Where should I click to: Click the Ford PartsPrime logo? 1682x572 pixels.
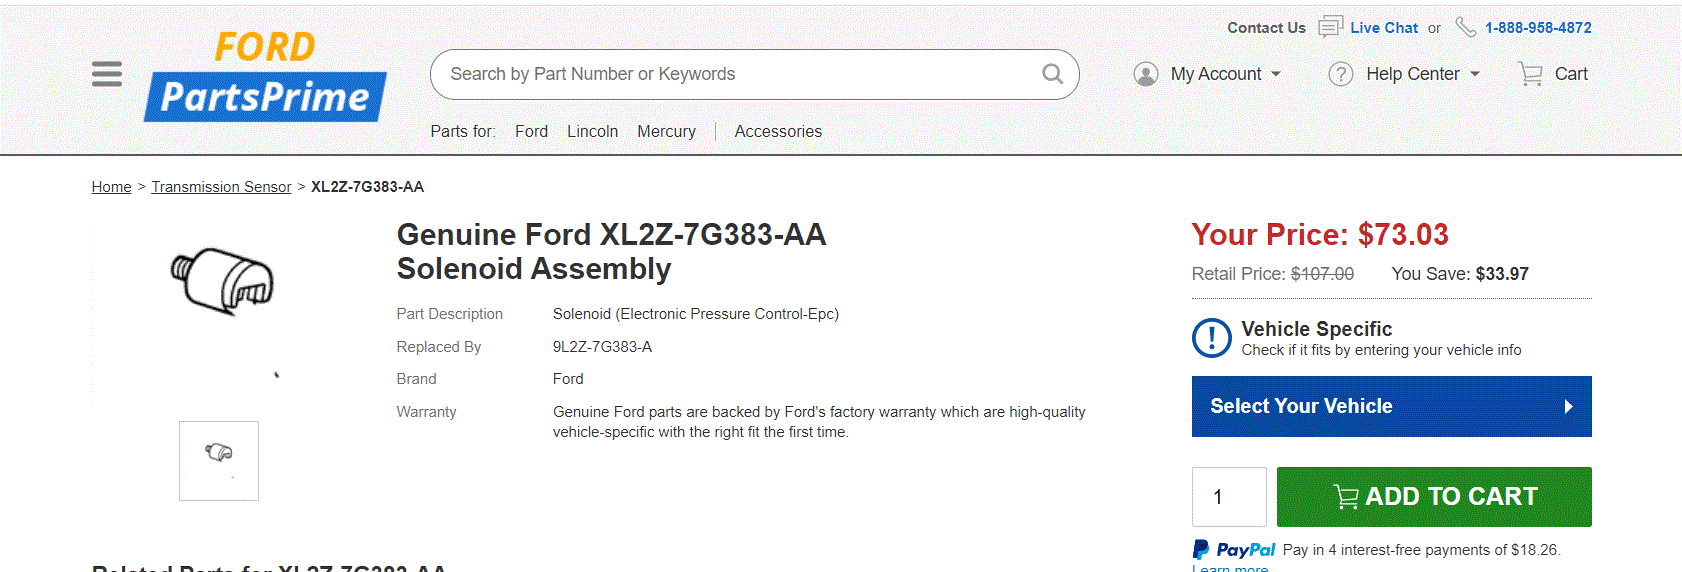coord(266,77)
